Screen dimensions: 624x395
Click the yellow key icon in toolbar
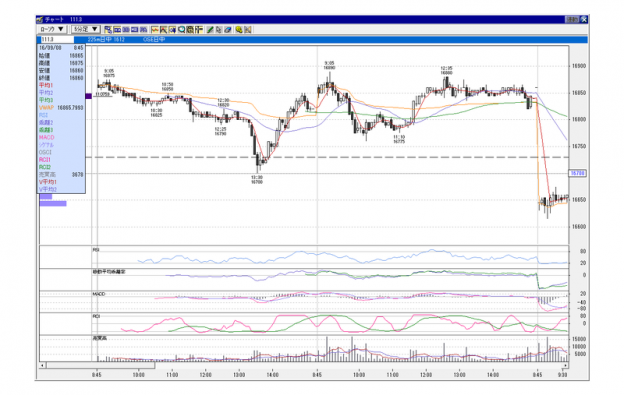click(x=239, y=29)
